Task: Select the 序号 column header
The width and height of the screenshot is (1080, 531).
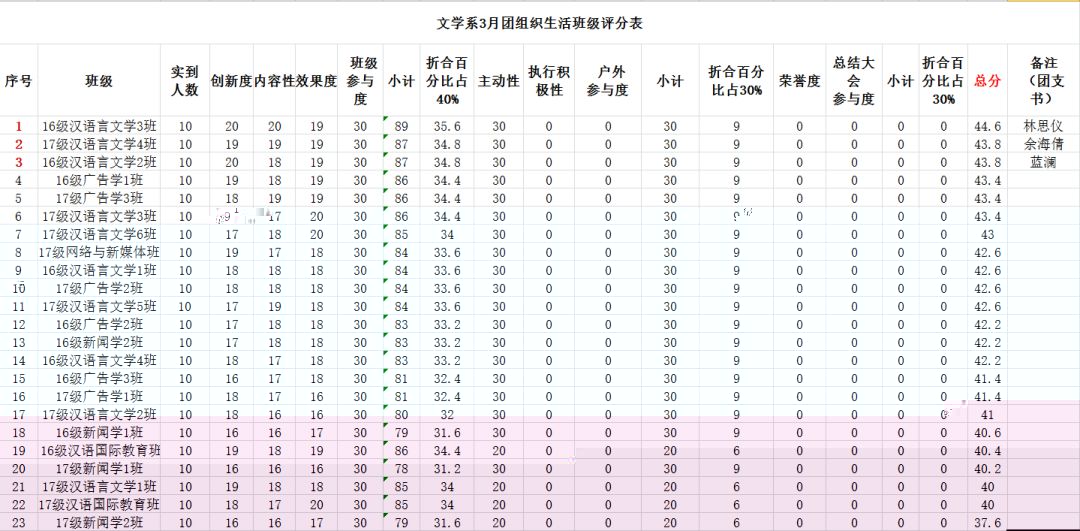Action: (18, 81)
